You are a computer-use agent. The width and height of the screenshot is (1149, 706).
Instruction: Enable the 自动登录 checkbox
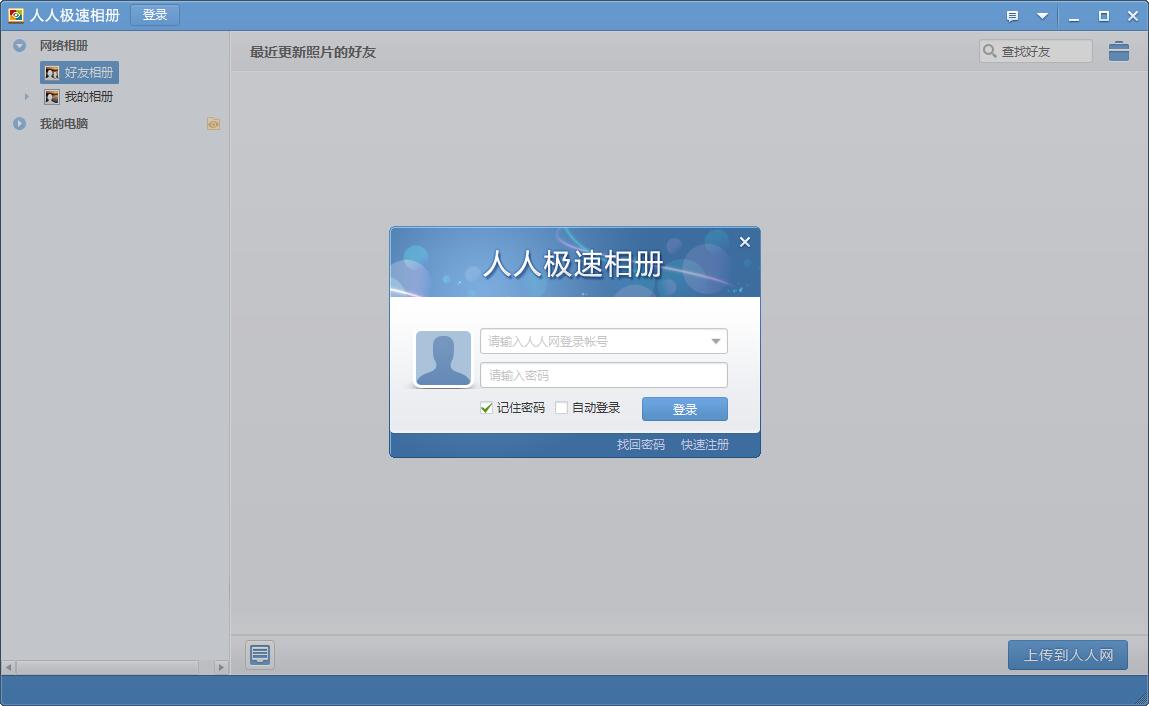pyautogui.click(x=561, y=408)
